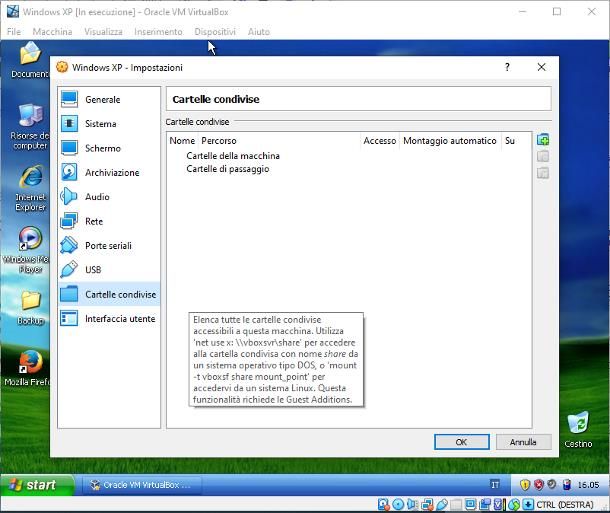Select the Cartelle della macchina row
Image resolution: width=610 pixels, height=513 pixels.
click(233, 156)
